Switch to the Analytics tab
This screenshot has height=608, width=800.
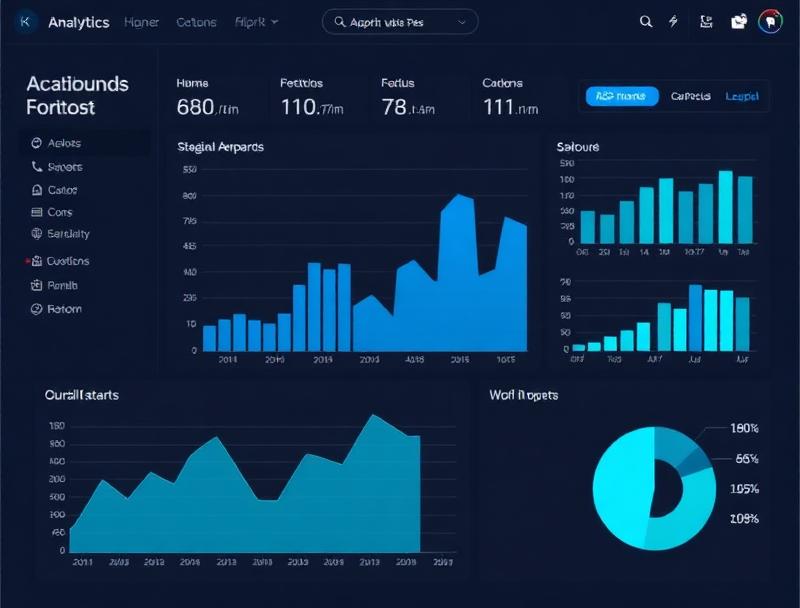(x=79, y=22)
